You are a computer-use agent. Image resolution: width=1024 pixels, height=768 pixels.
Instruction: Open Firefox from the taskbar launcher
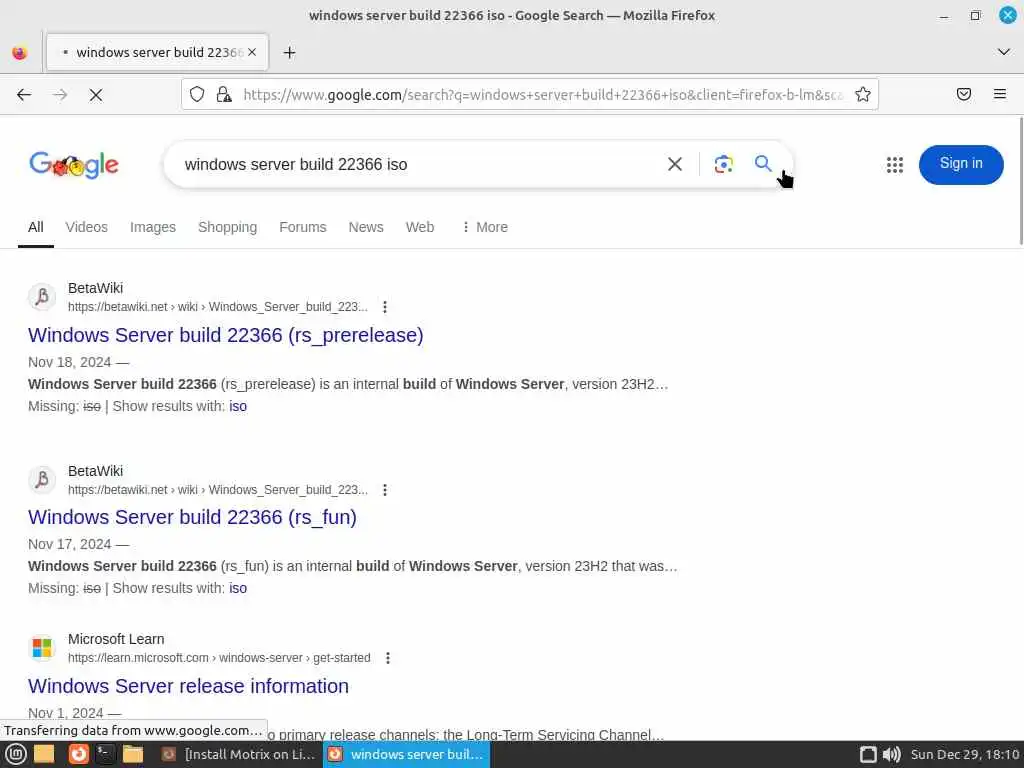(78, 755)
